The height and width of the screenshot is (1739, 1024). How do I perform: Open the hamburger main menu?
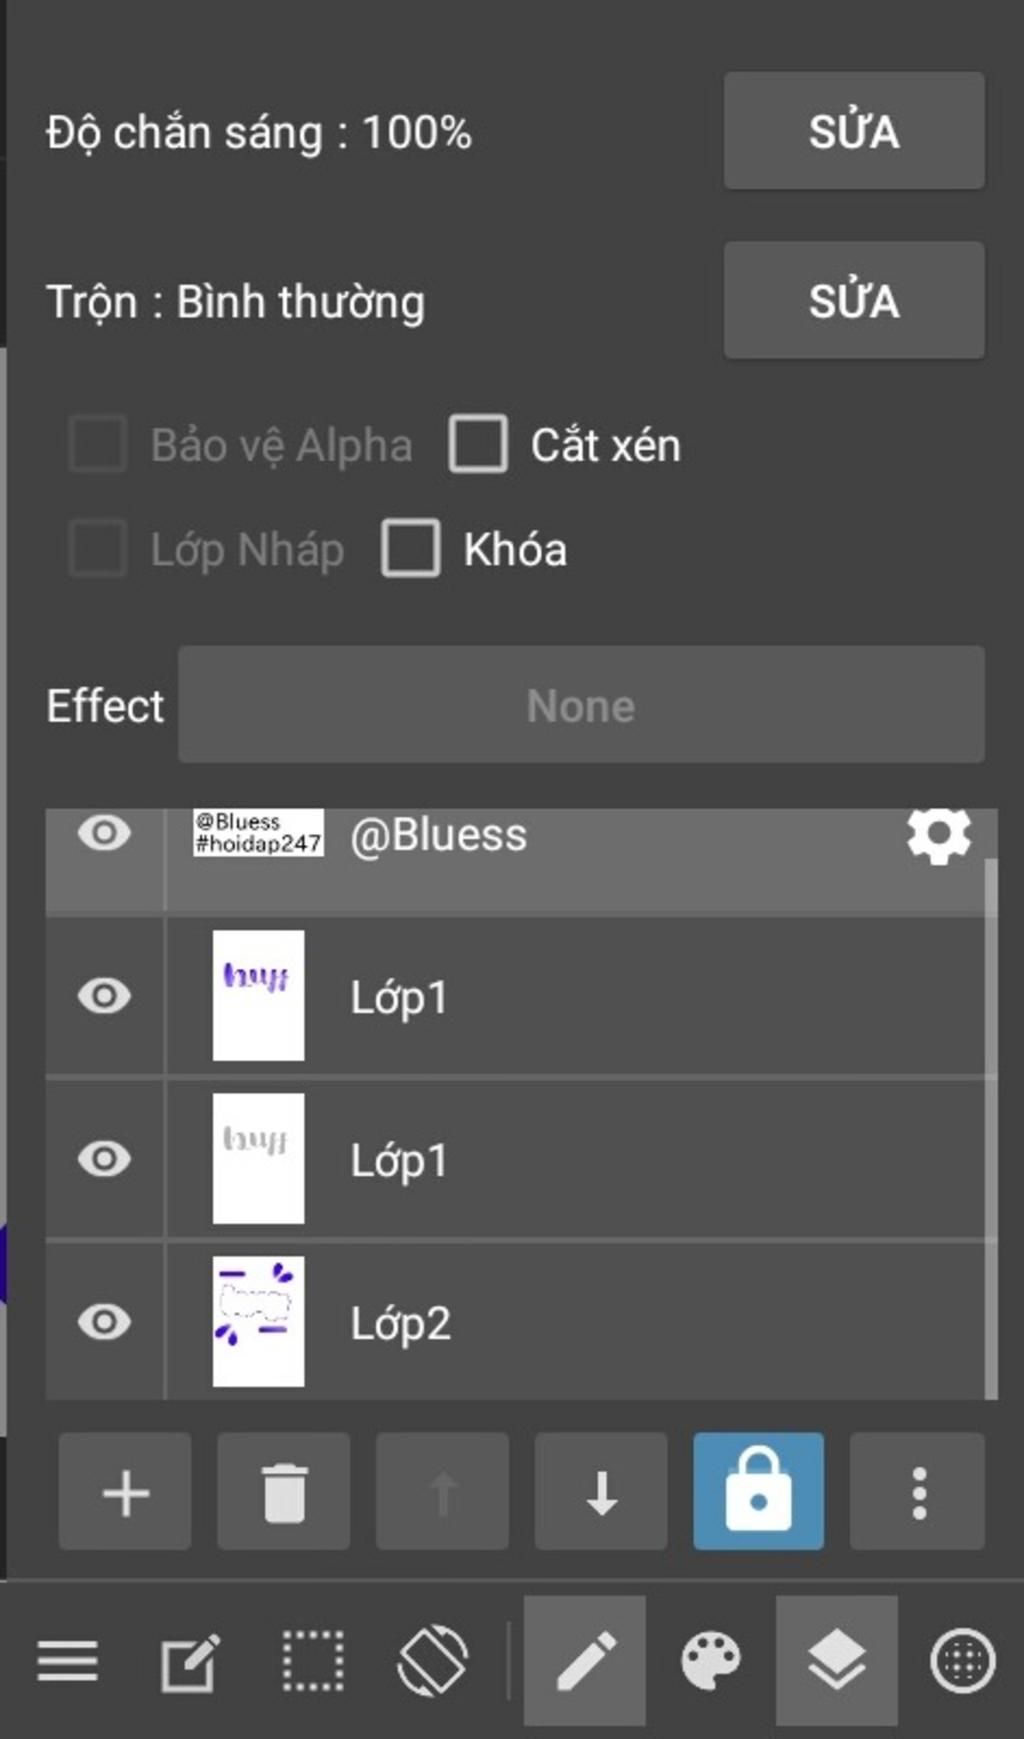click(68, 1661)
